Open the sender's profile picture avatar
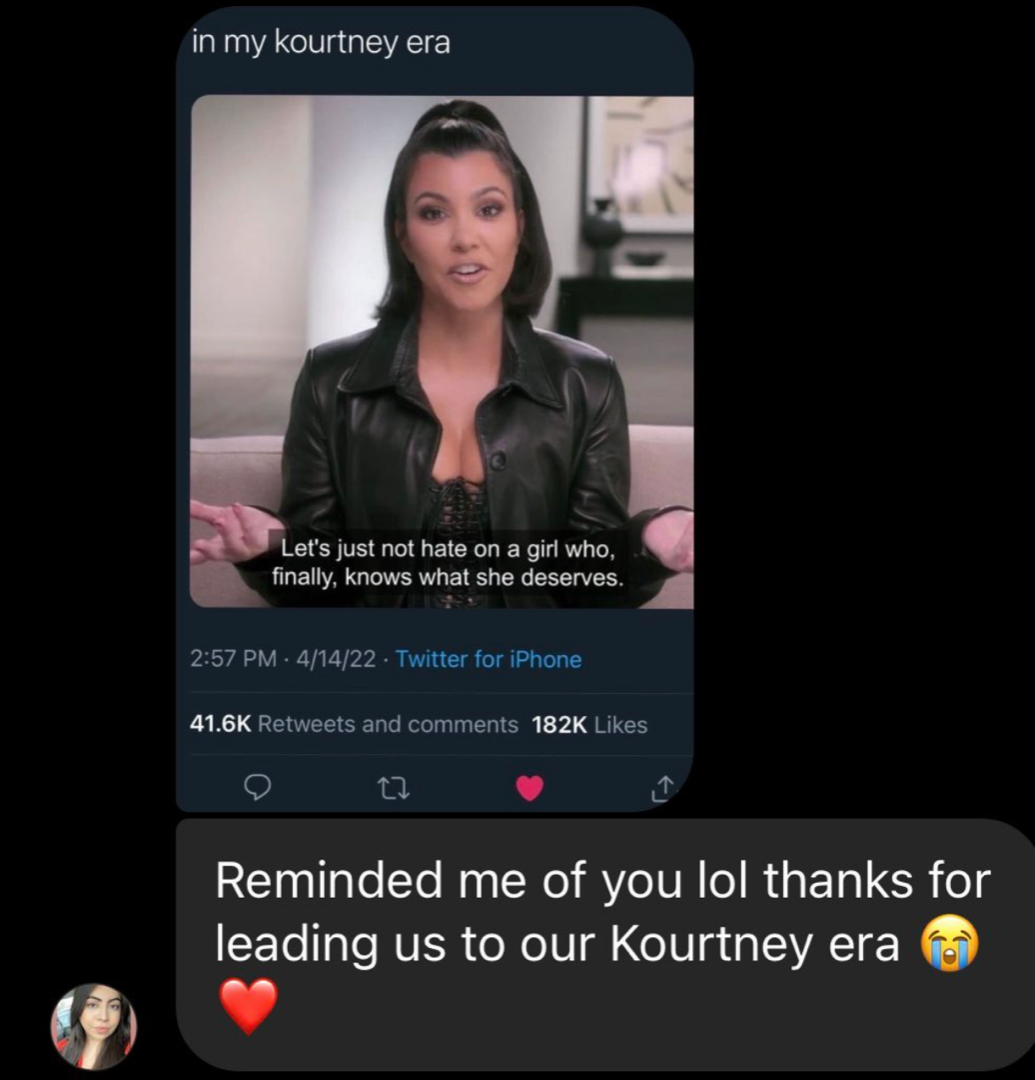This screenshot has width=1035, height=1080. click(x=94, y=1026)
